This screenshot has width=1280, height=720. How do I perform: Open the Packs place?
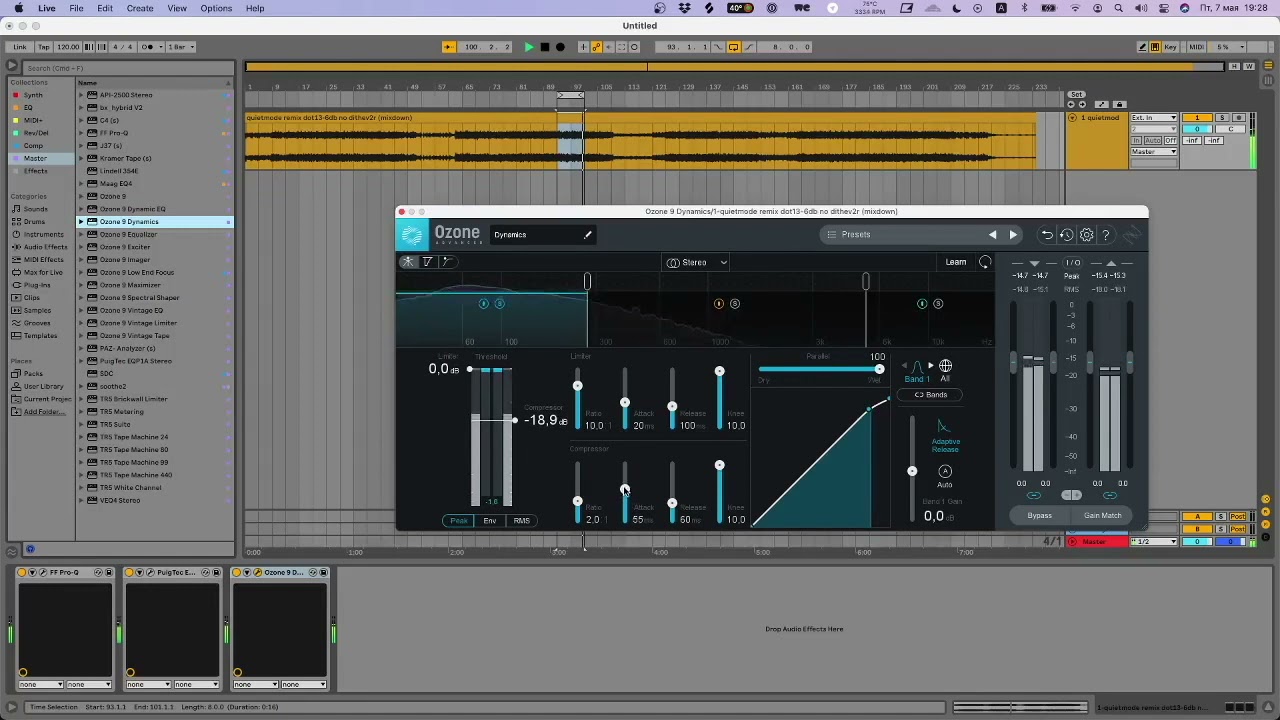[x=33, y=374]
